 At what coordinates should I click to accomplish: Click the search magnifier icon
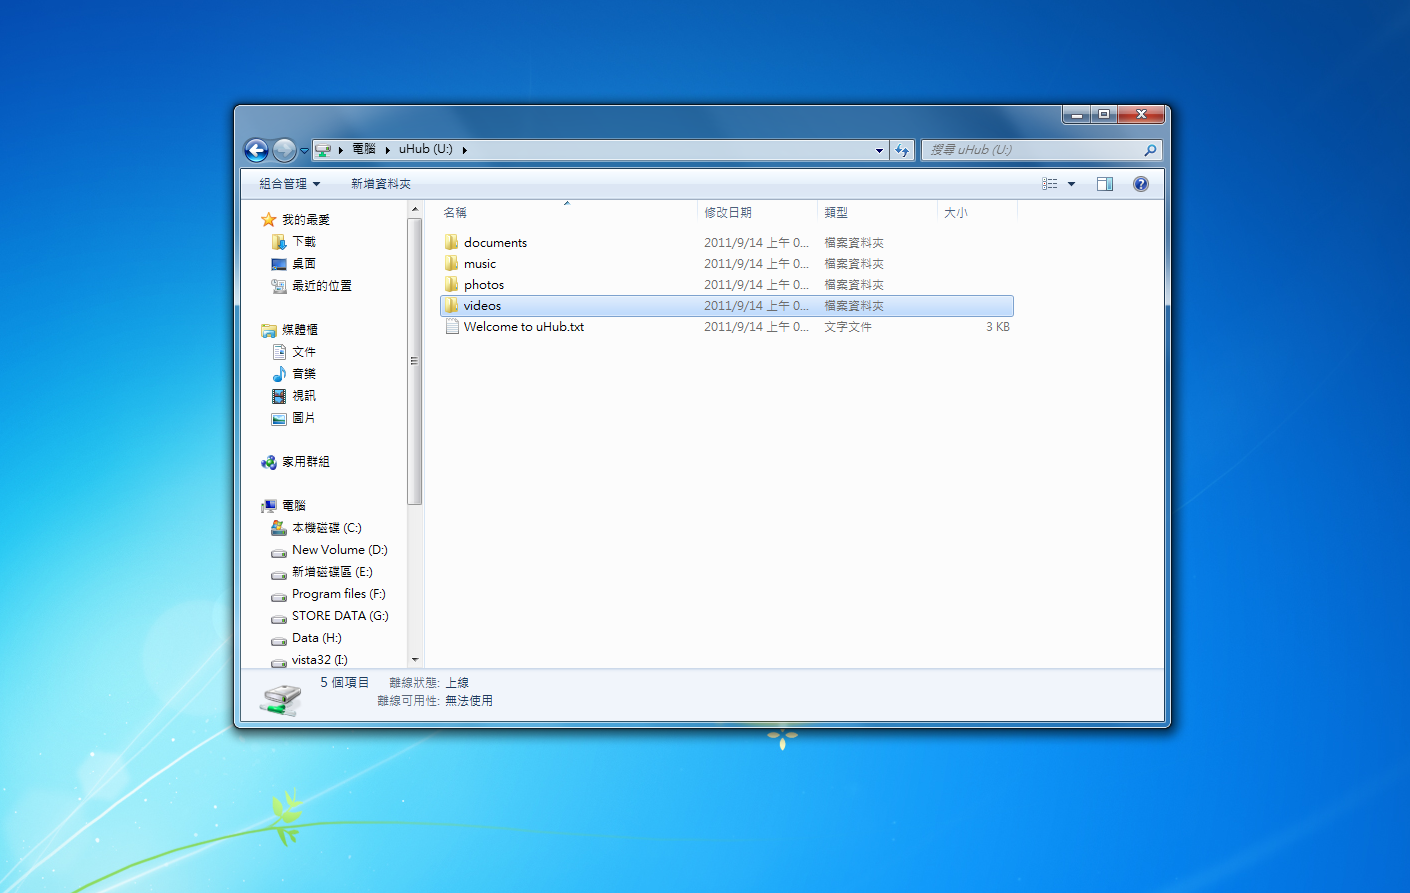point(1150,150)
